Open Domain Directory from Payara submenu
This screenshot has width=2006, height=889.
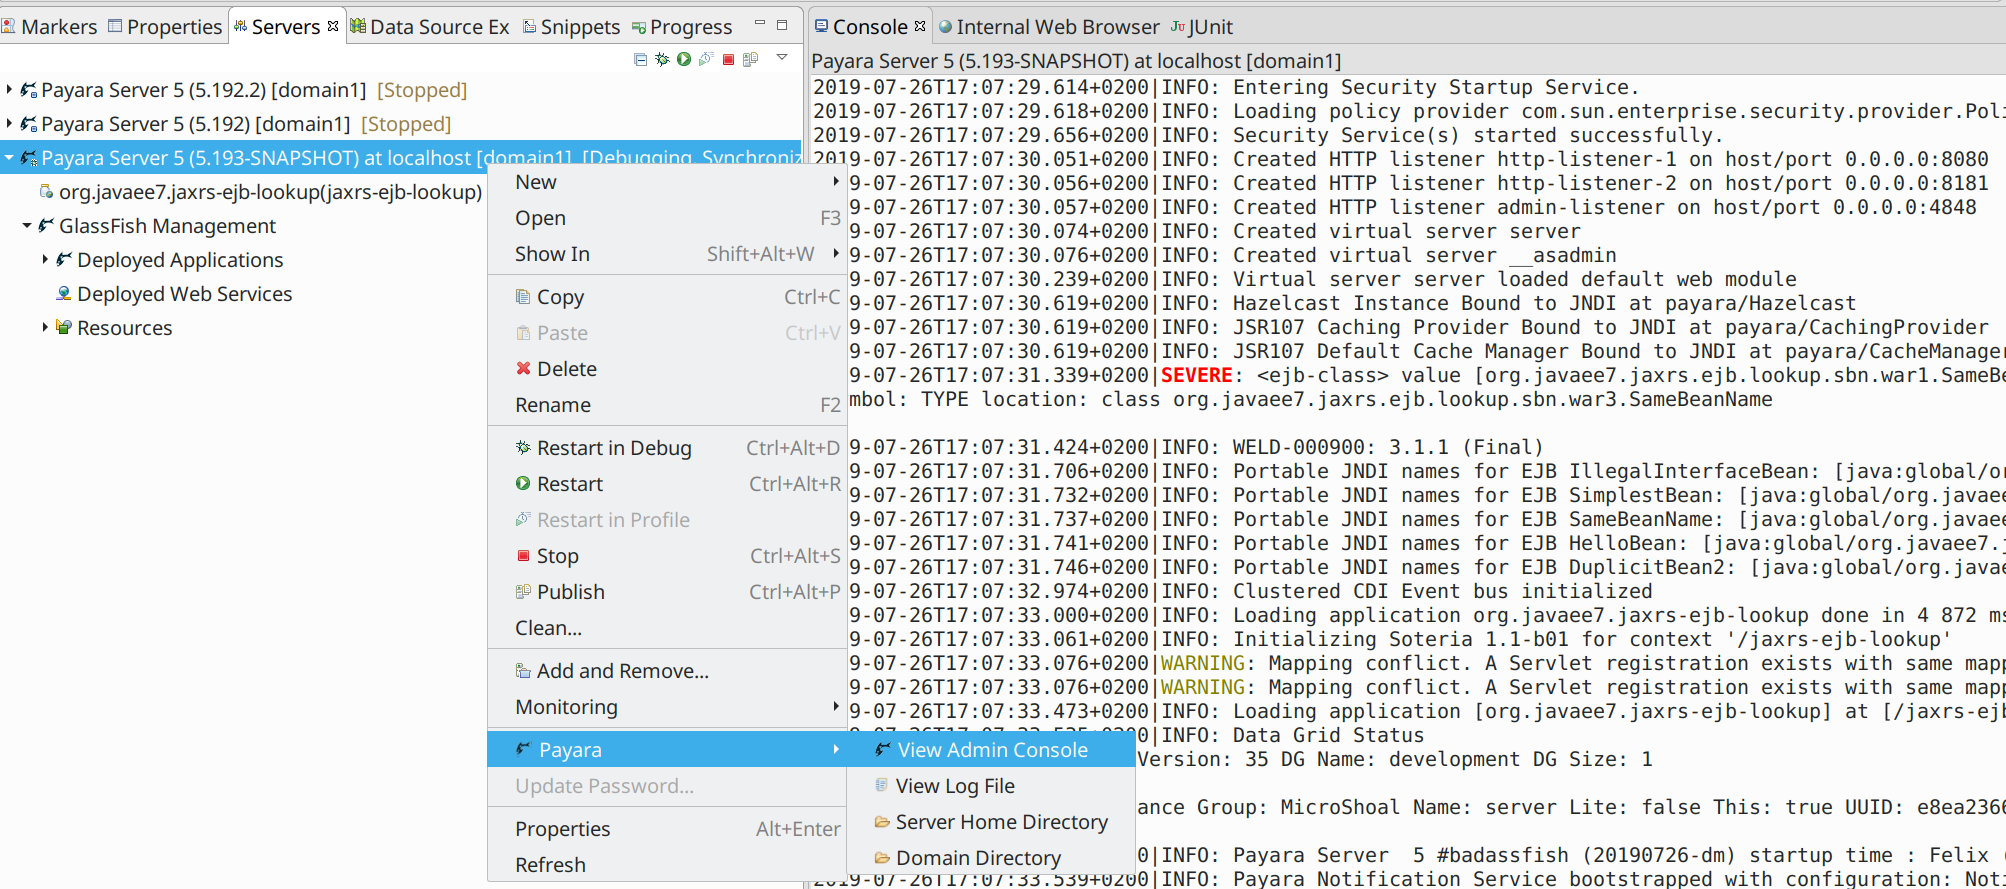click(977, 858)
